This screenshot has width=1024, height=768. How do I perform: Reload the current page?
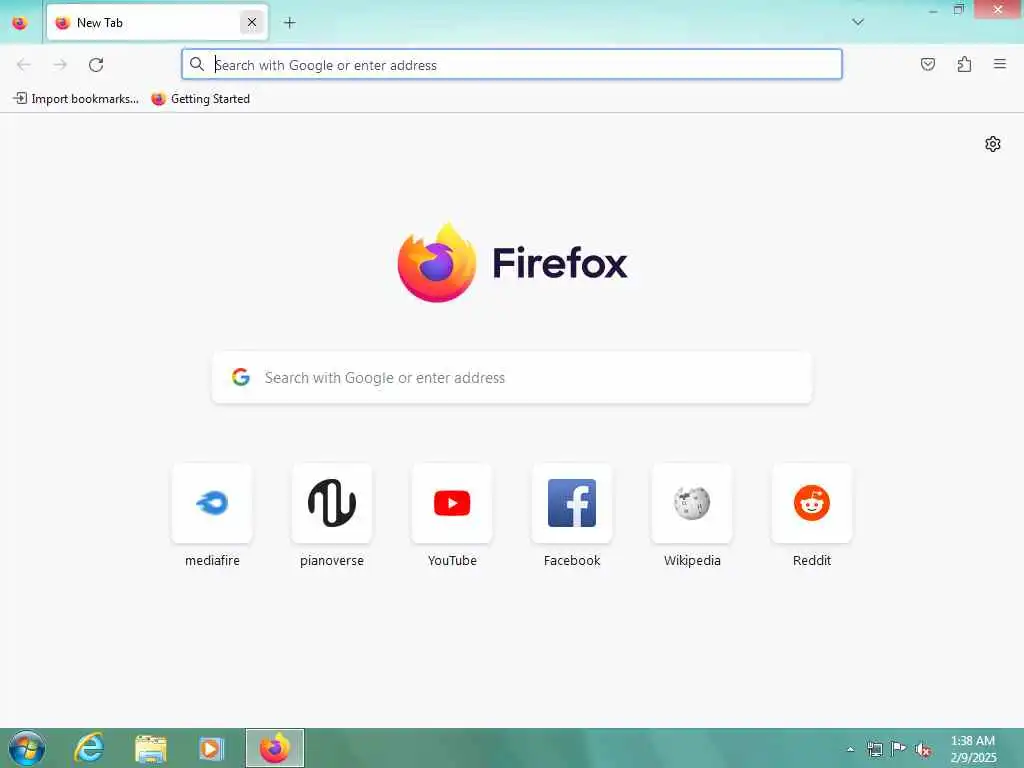tap(96, 65)
